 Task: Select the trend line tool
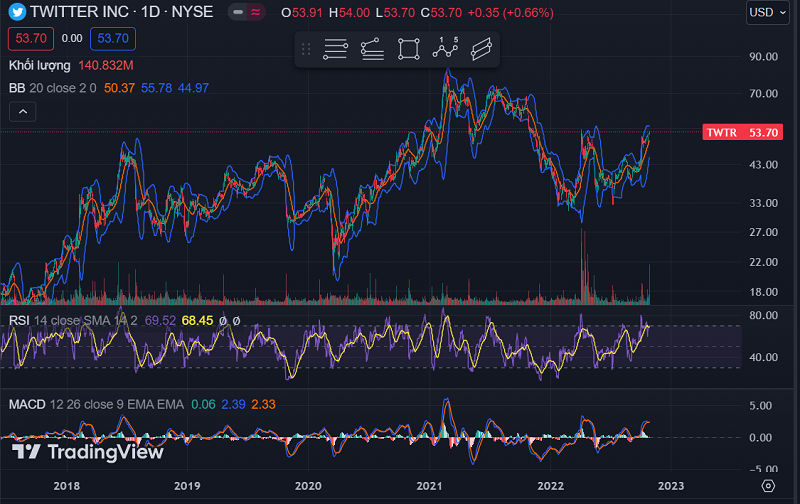(372, 49)
